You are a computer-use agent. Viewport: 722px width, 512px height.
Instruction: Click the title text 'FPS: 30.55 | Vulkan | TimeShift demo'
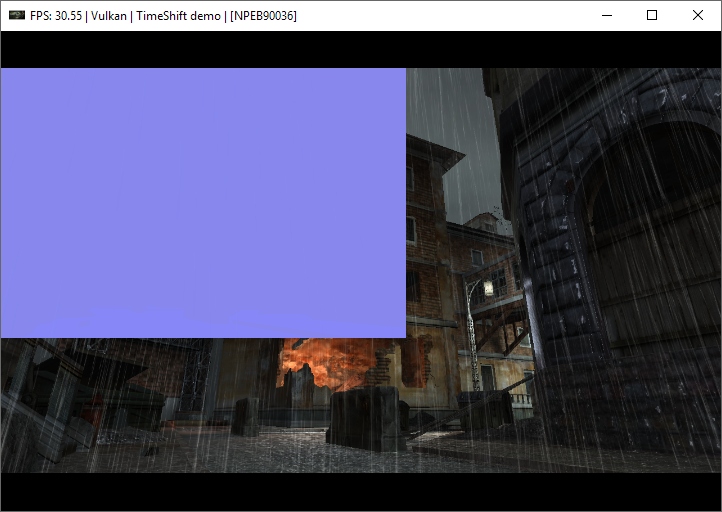tap(125, 16)
